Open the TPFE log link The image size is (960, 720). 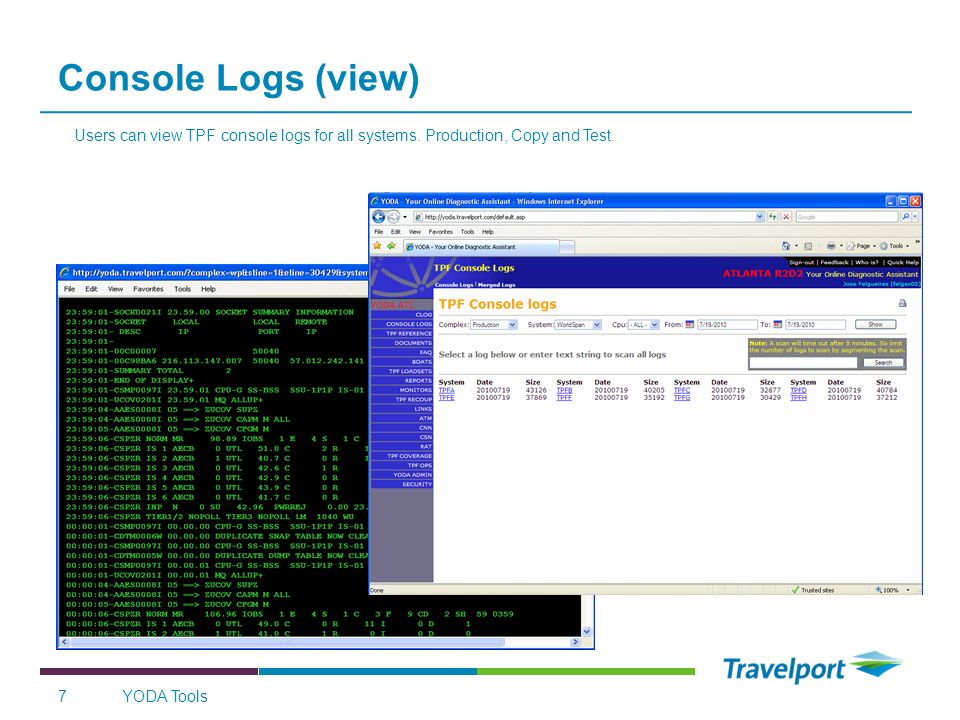(446, 397)
